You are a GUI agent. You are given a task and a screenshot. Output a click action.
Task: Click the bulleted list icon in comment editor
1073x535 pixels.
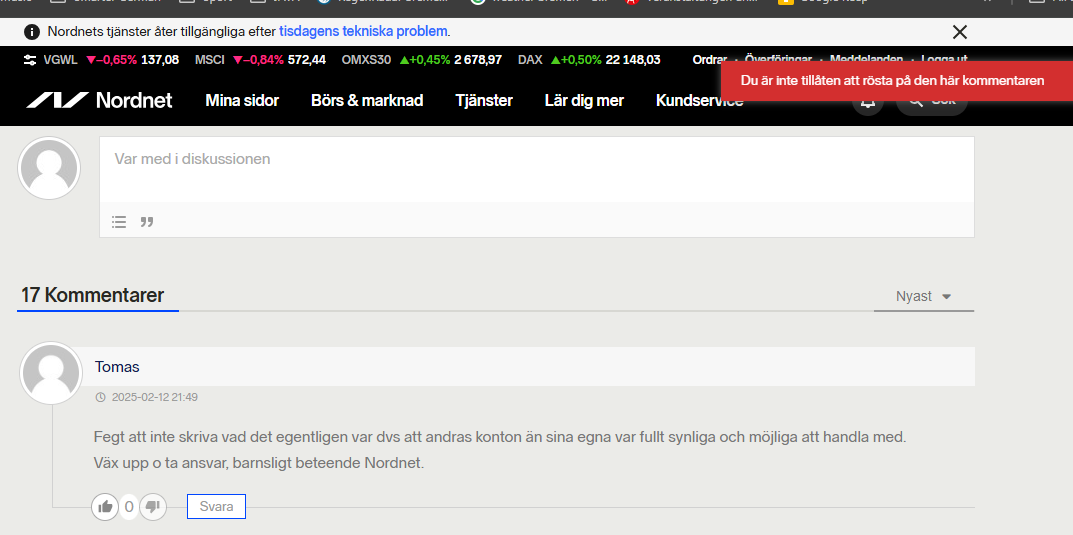coord(119,222)
